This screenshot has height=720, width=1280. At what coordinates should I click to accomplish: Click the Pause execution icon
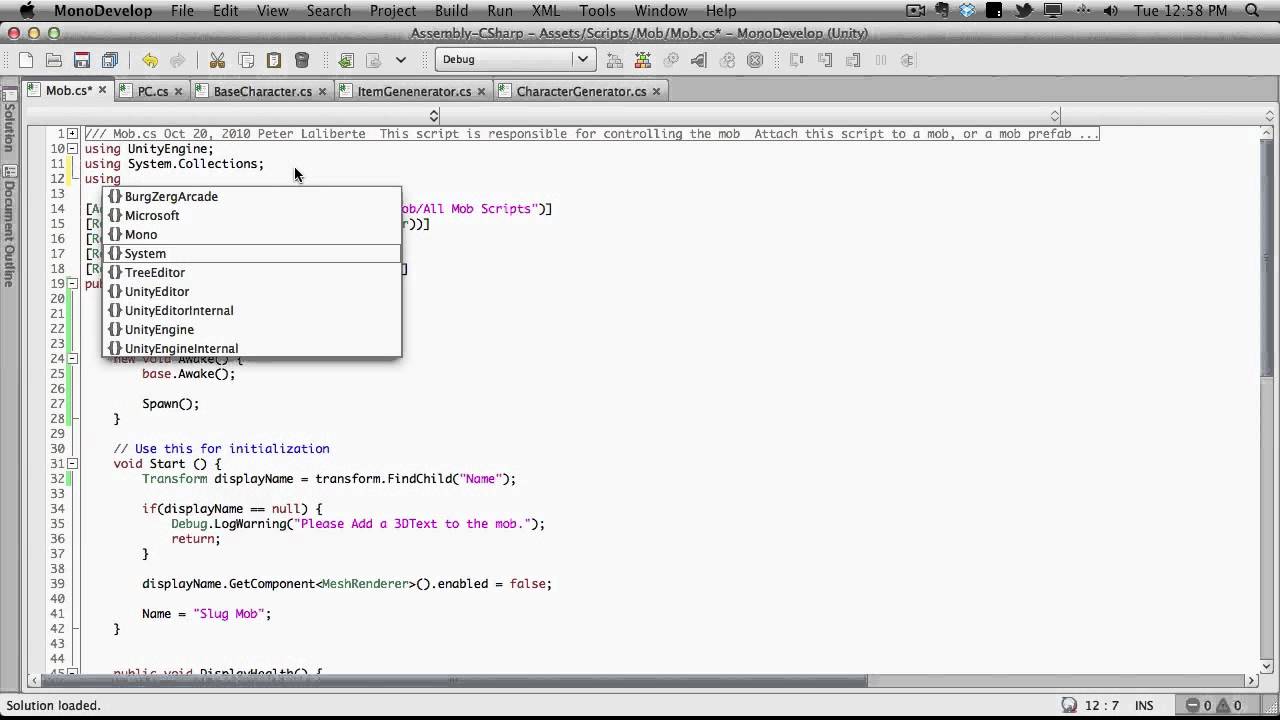[881, 60]
